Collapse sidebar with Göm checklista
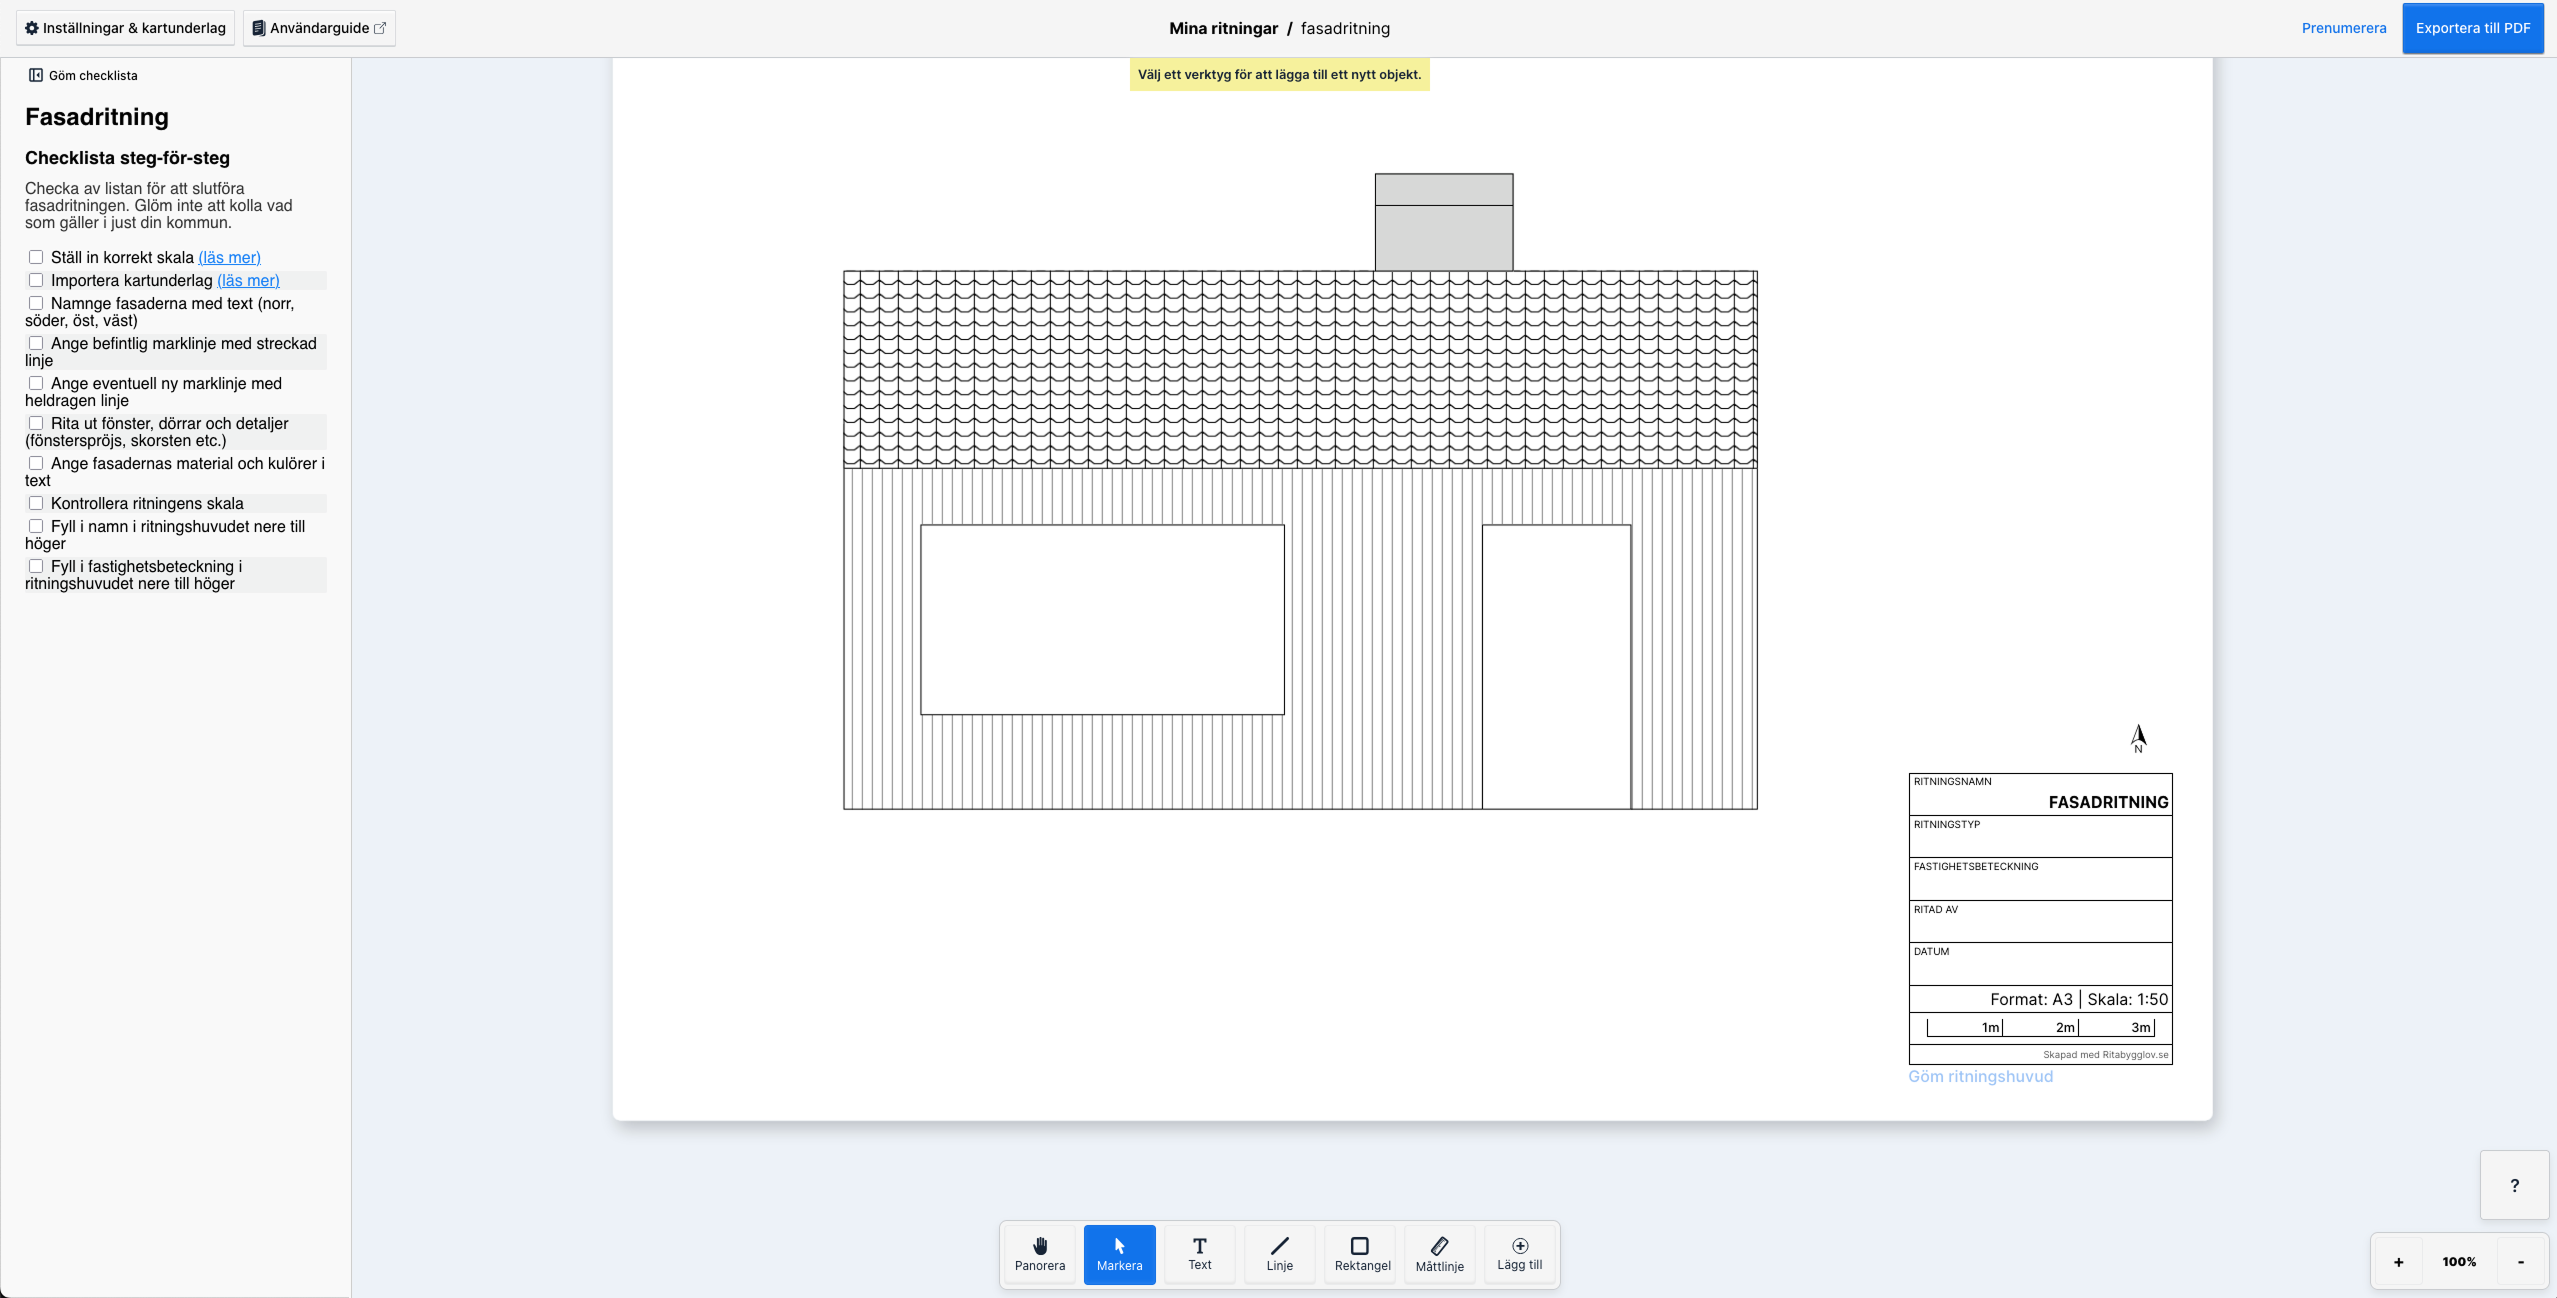This screenshot has height=1298, width=2557. 83,75
